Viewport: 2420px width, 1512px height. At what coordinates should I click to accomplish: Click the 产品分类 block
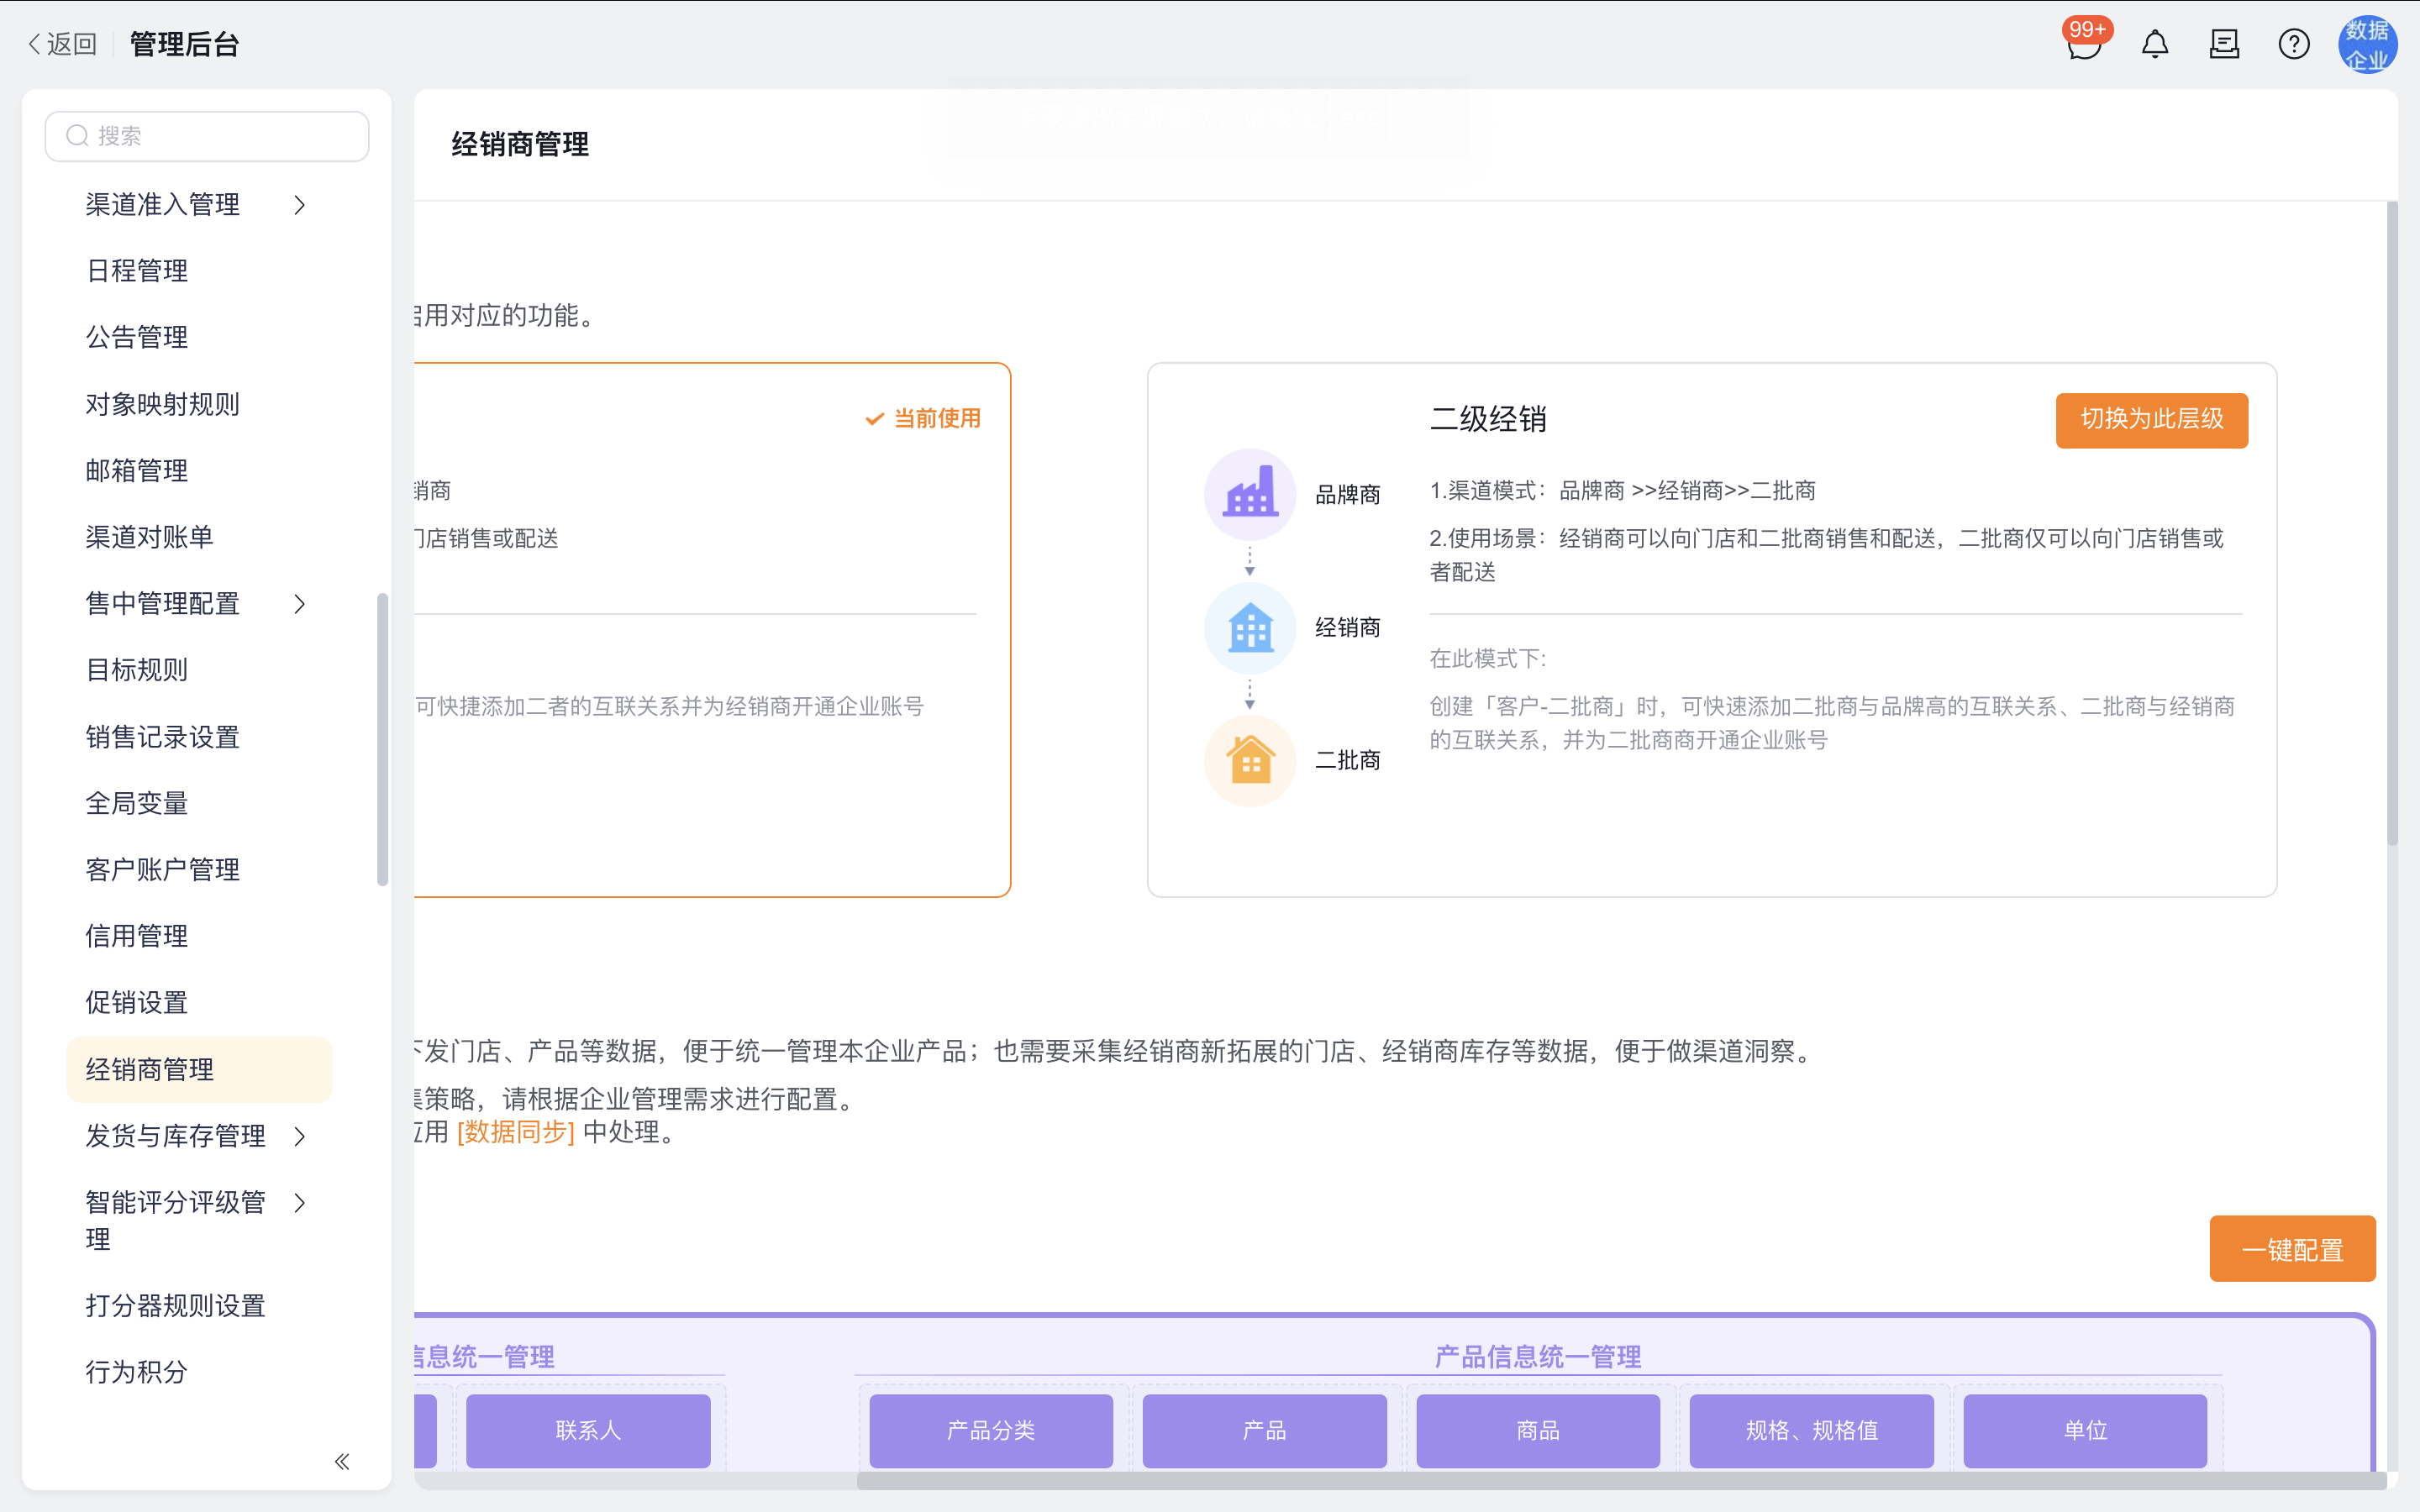coord(991,1431)
